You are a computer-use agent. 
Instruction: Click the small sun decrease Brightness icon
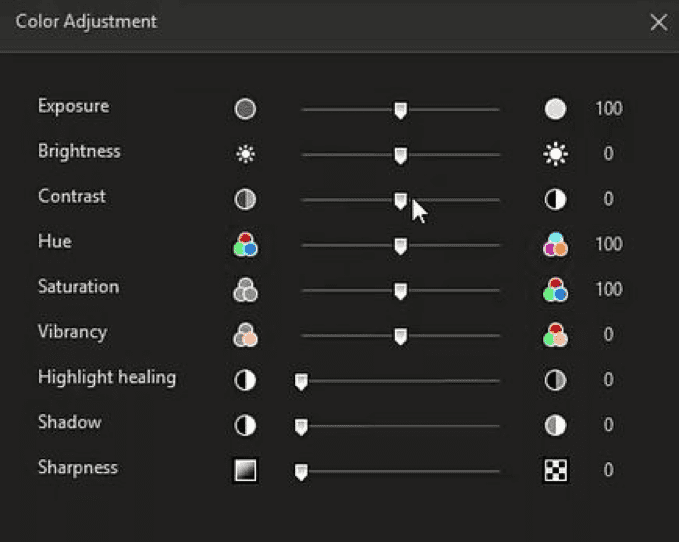[246, 154]
